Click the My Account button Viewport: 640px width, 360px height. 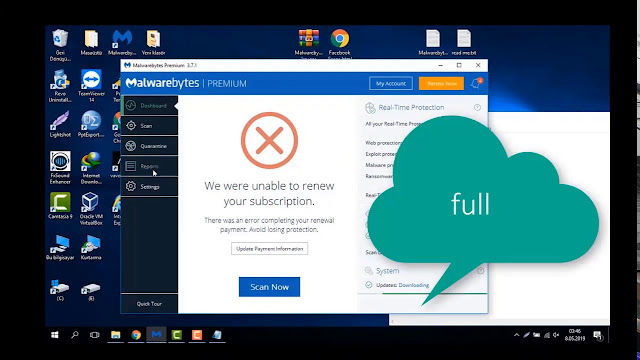point(391,83)
